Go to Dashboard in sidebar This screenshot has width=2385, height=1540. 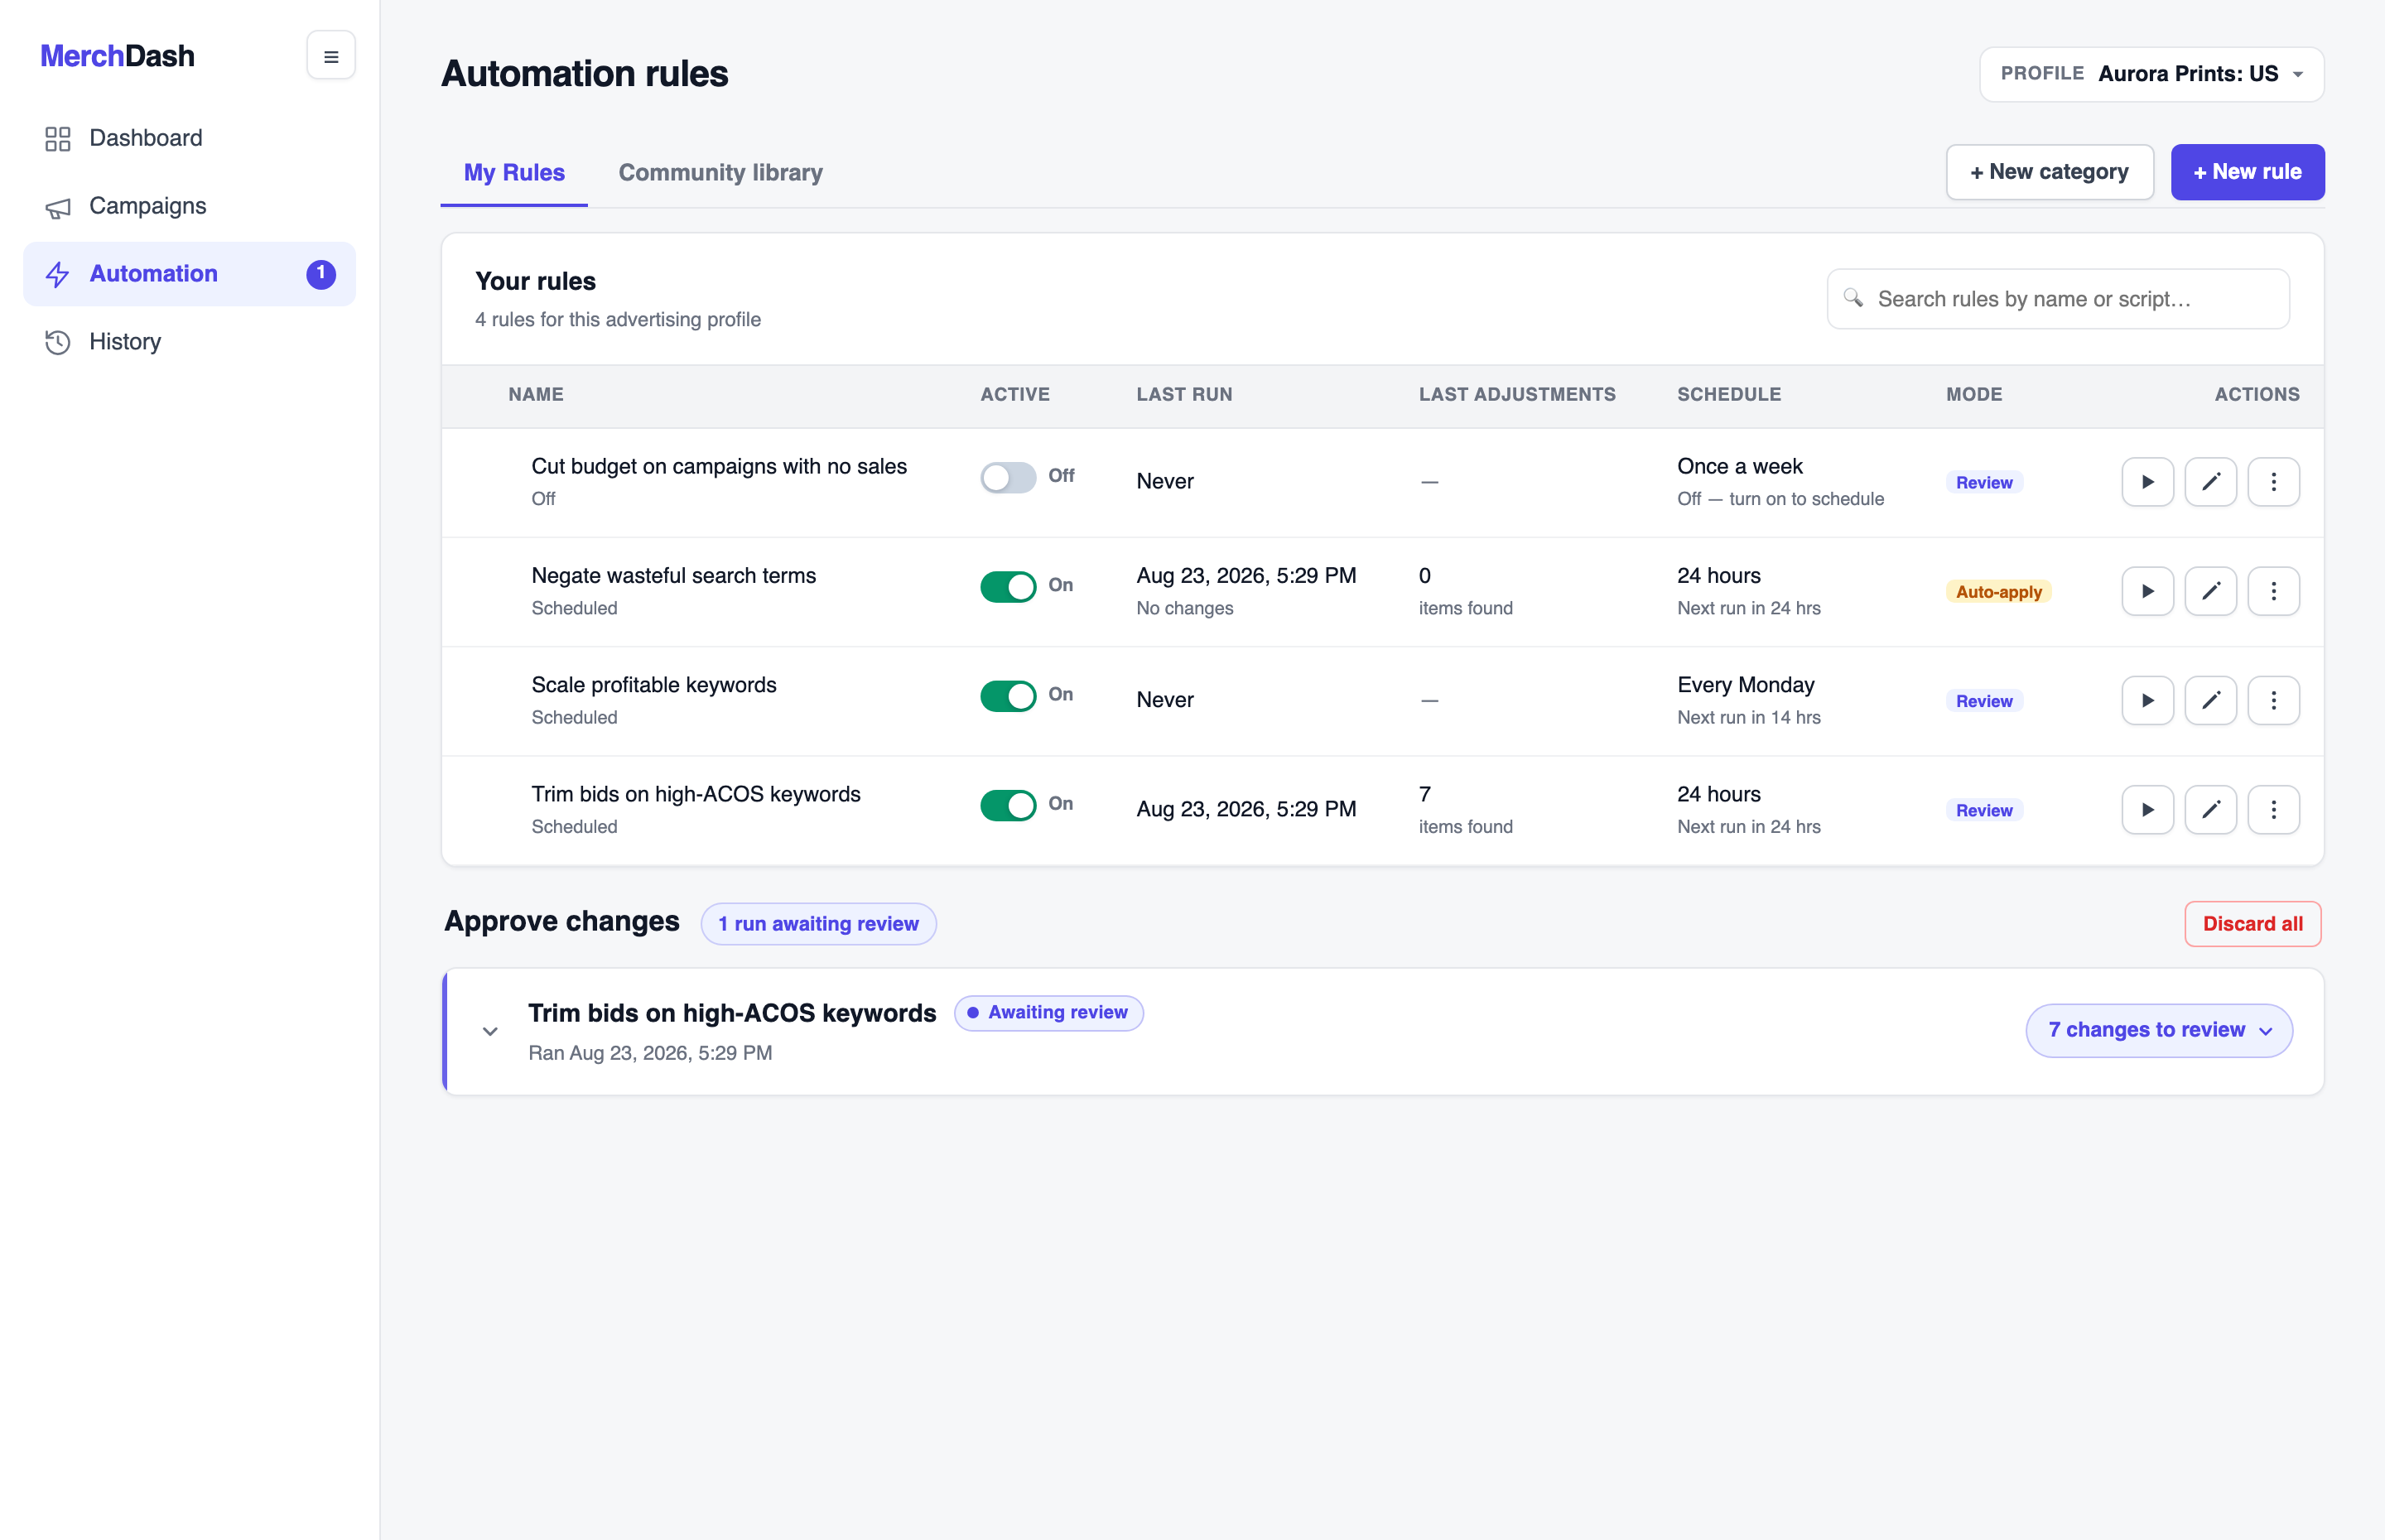coord(189,138)
